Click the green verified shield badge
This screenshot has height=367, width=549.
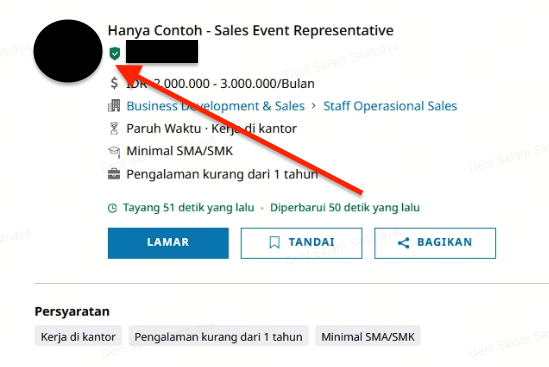click(x=114, y=54)
